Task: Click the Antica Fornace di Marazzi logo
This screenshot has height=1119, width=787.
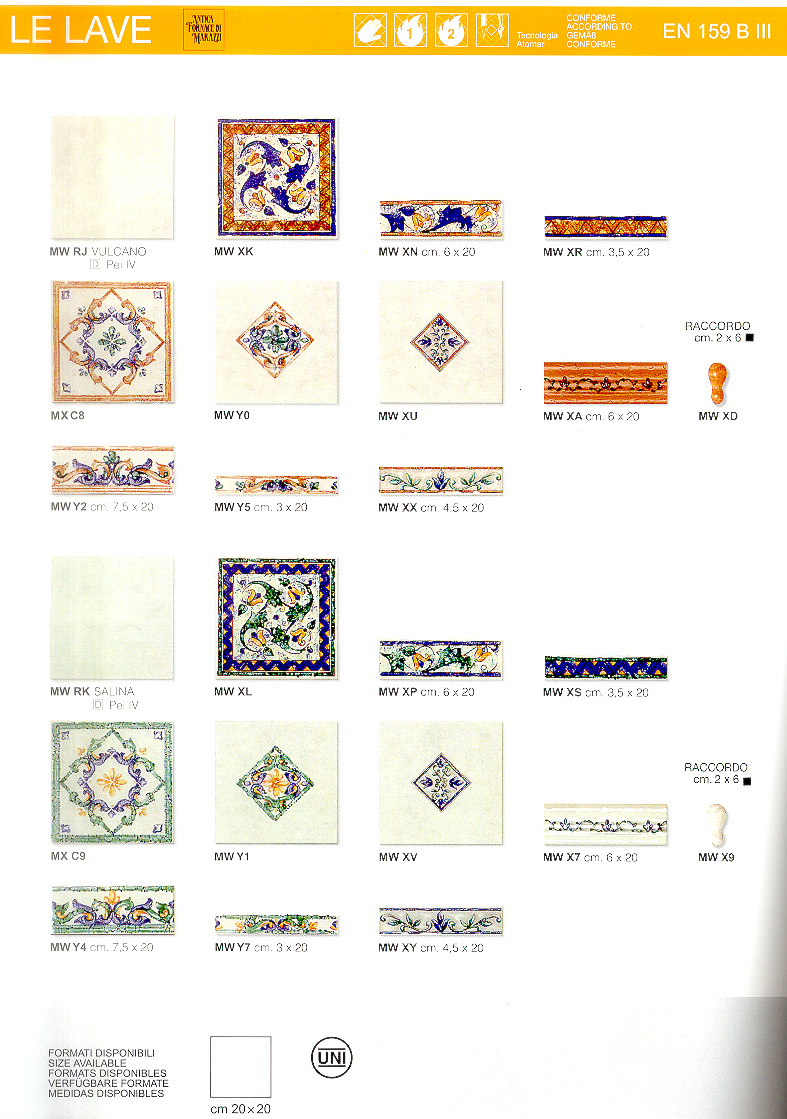Action: pyautogui.click(x=204, y=30)
